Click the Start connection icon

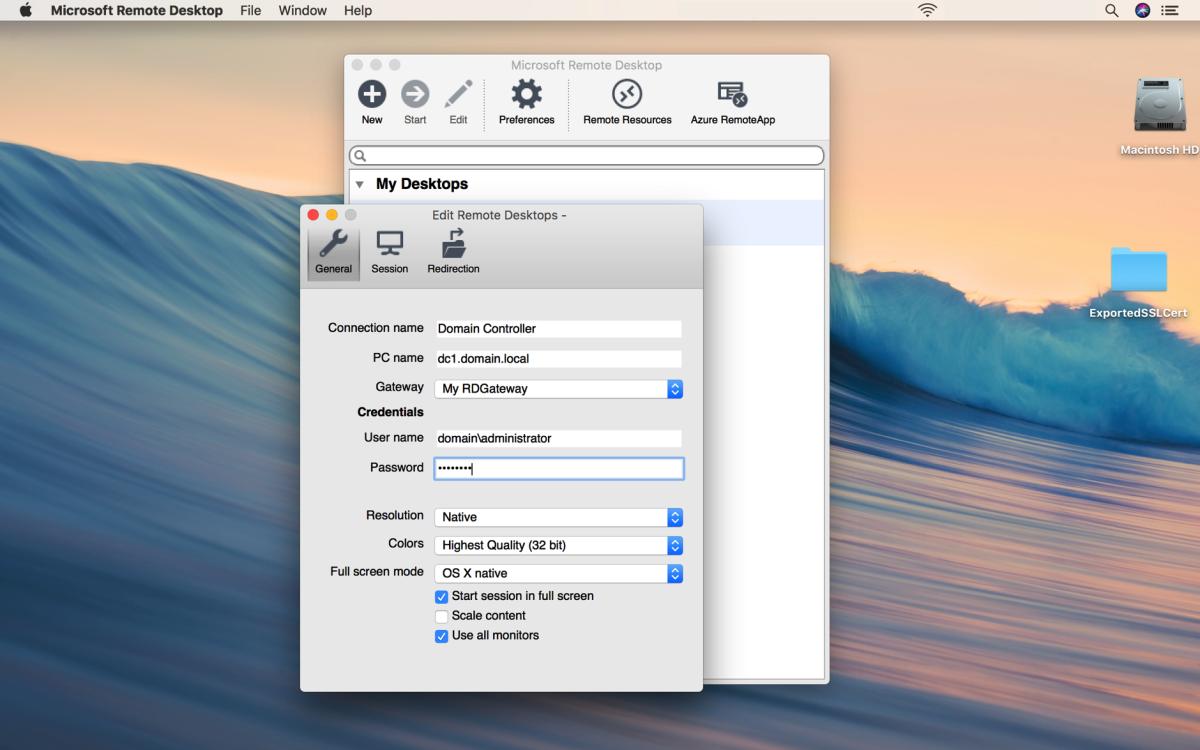[x=415, y=97]
